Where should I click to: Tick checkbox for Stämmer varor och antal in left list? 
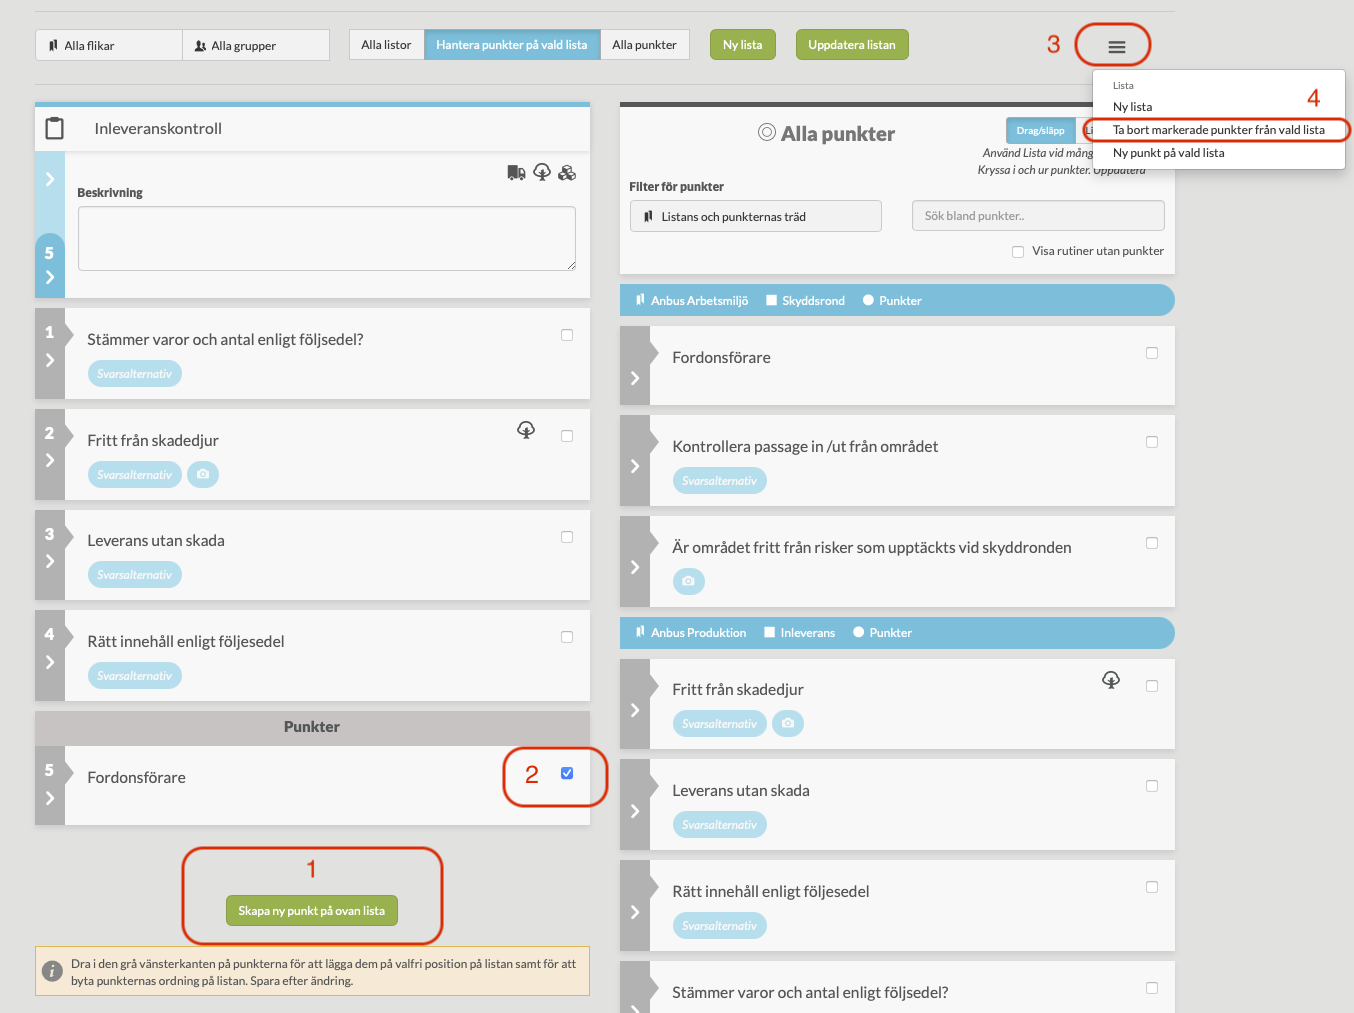click(567, 335)
